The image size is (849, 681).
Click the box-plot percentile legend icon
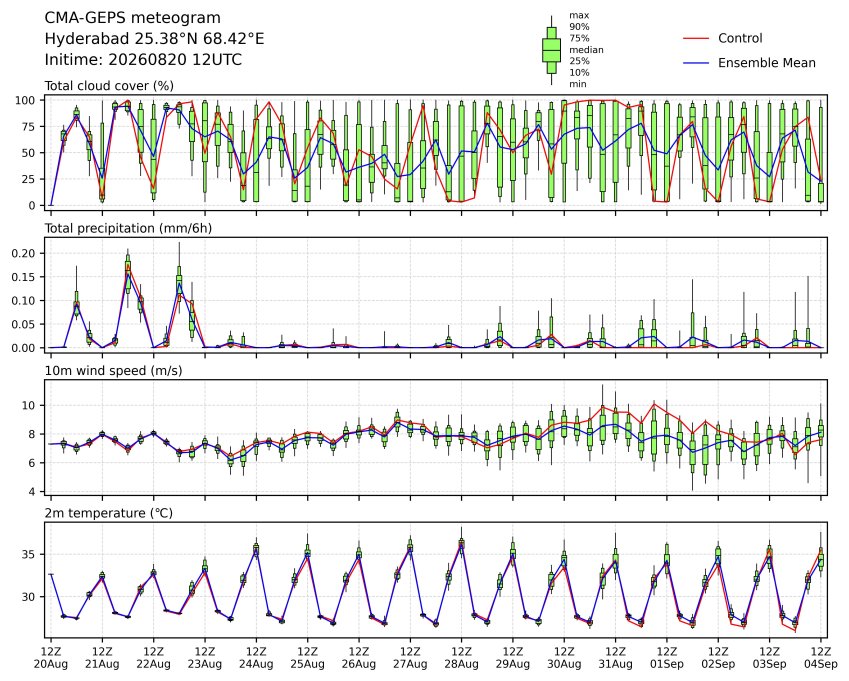point(551,50)
